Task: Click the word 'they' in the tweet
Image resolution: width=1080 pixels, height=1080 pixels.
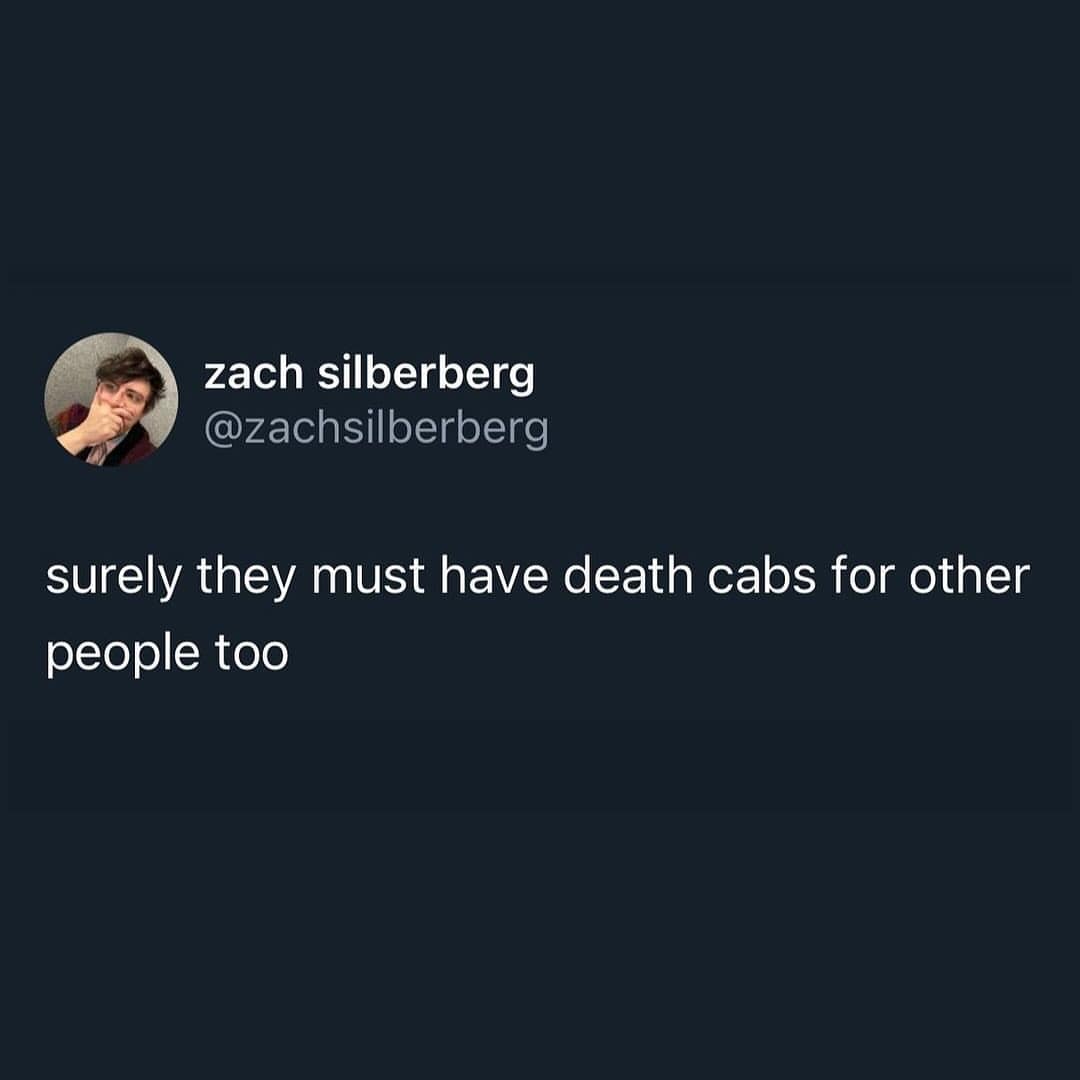Action: [247, 577]
